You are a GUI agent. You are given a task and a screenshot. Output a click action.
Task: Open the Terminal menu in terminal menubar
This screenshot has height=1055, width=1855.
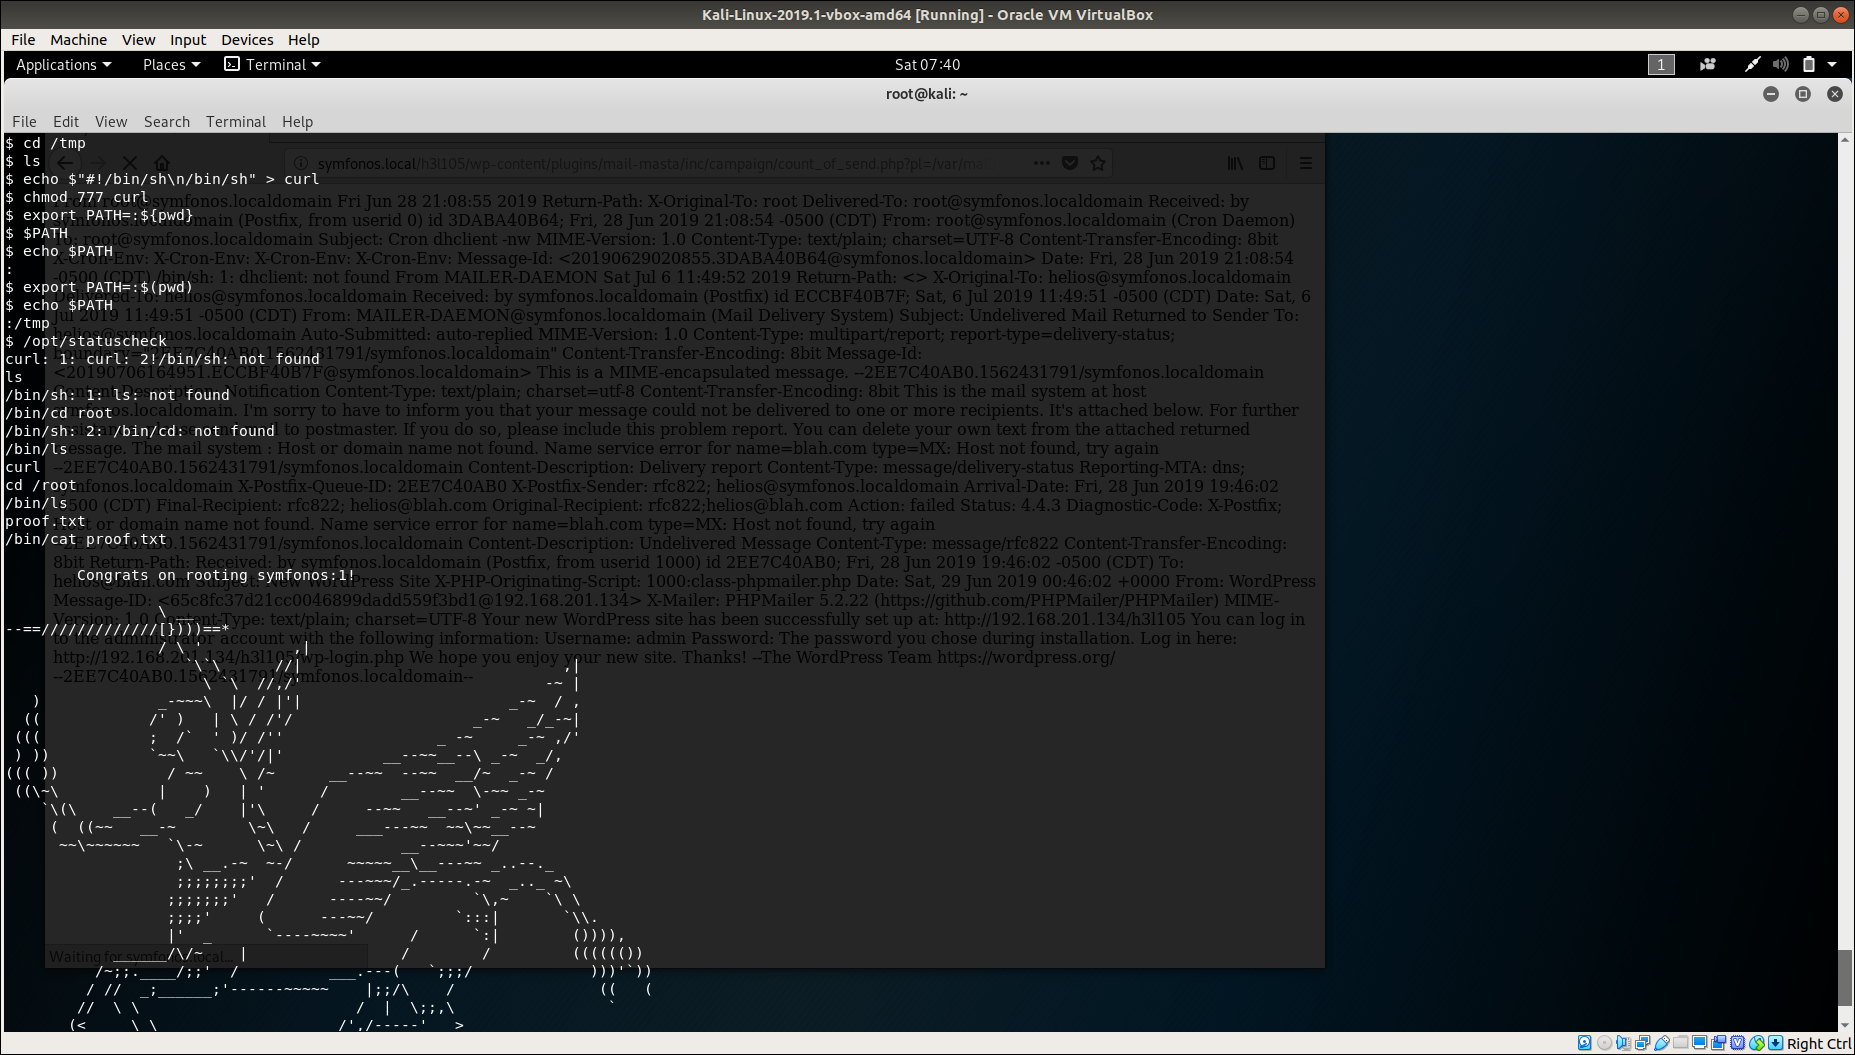(x=236, y=121)
